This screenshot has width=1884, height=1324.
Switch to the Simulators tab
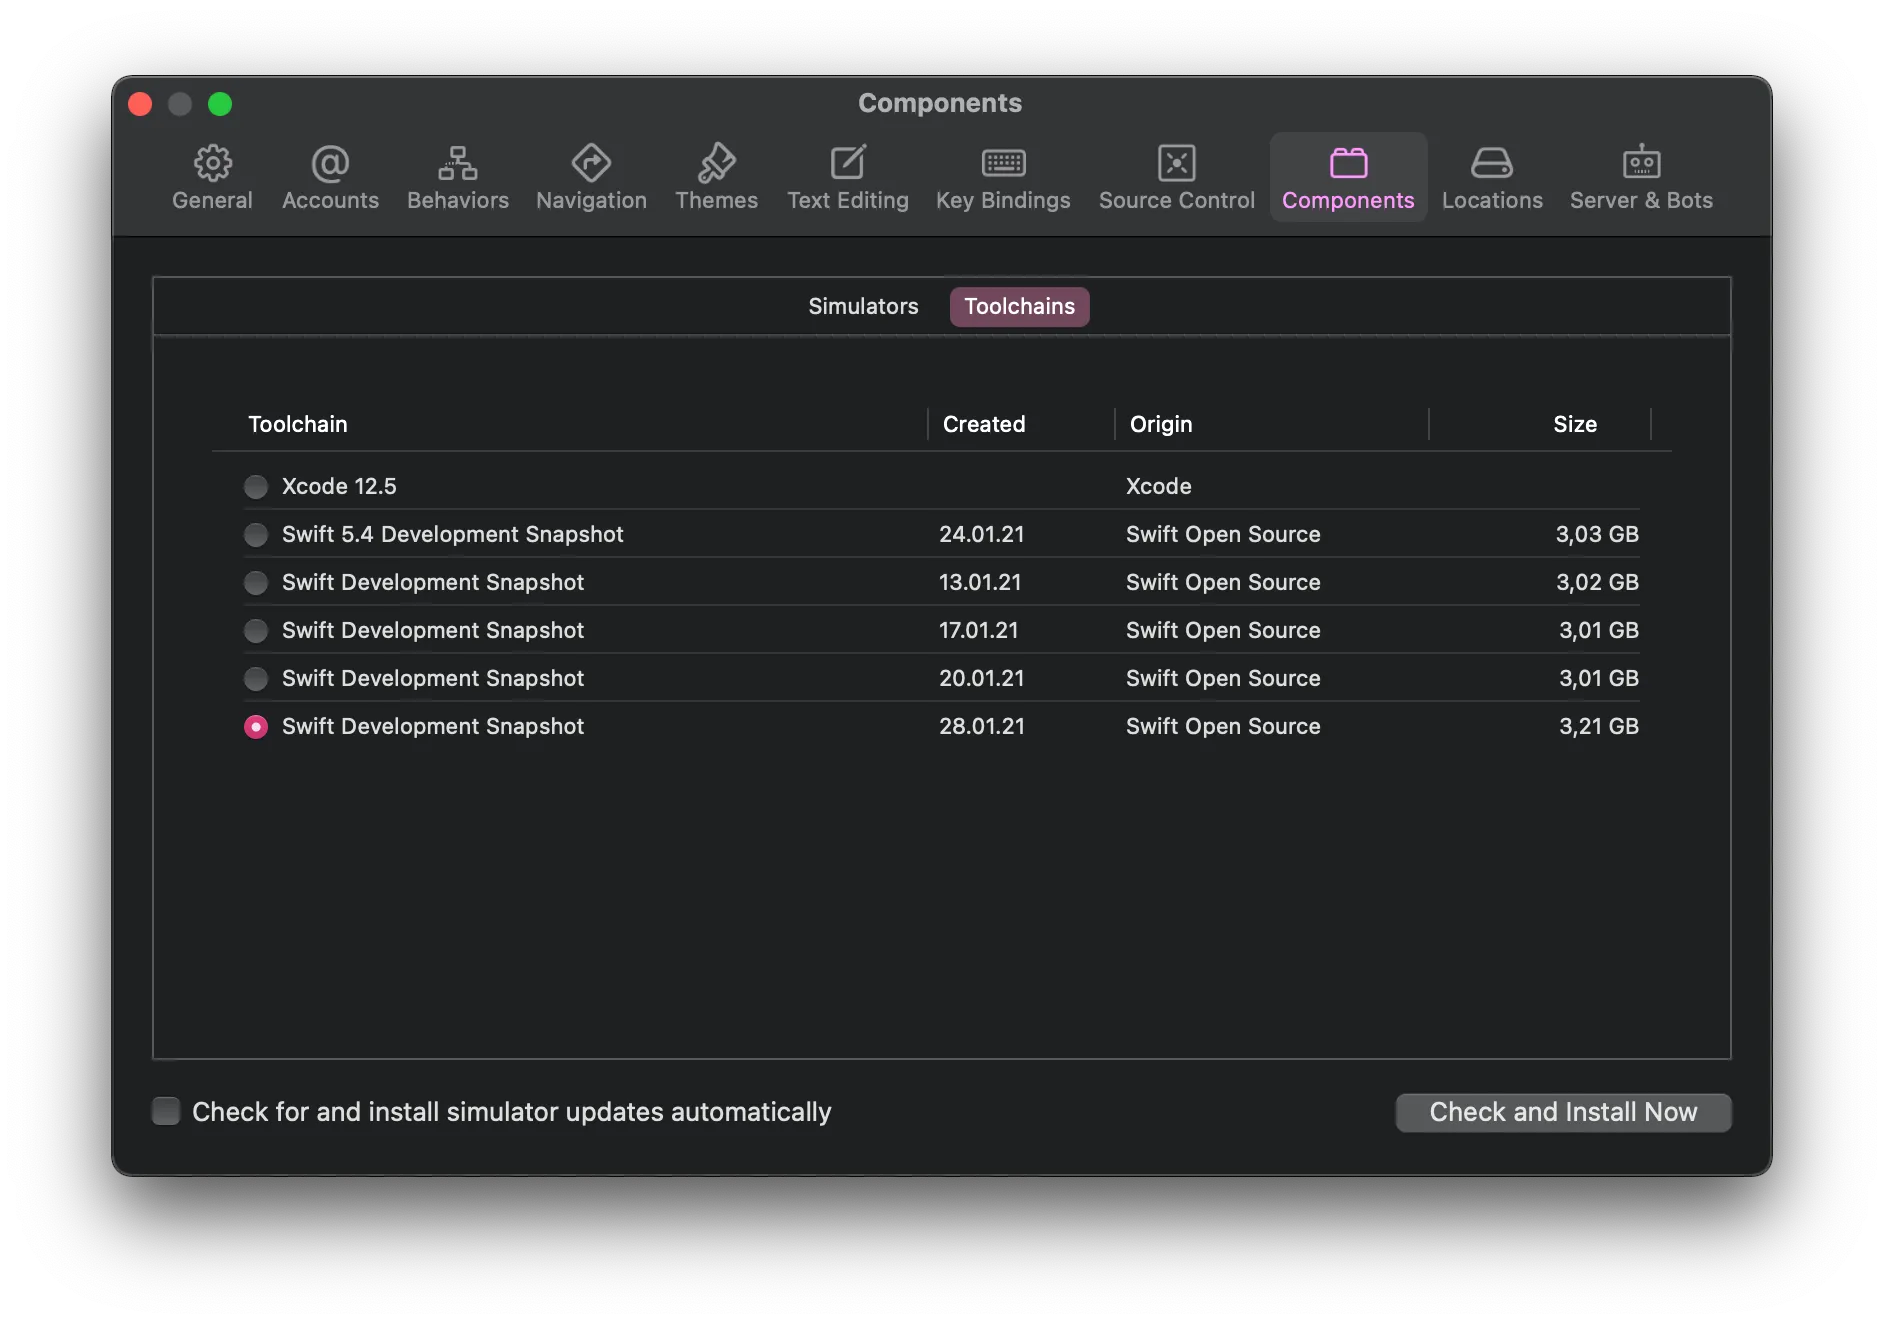pos(863,306)
